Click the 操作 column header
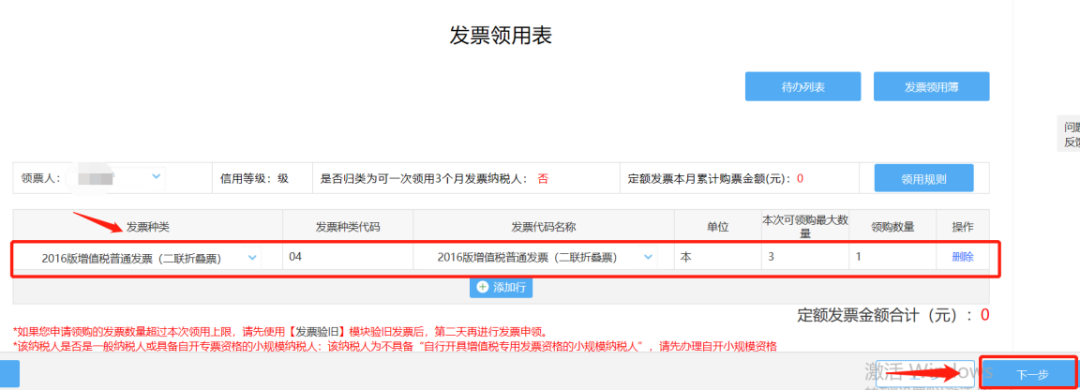The width and height of the screenshot is (1080, 390). tap(962, 226)
